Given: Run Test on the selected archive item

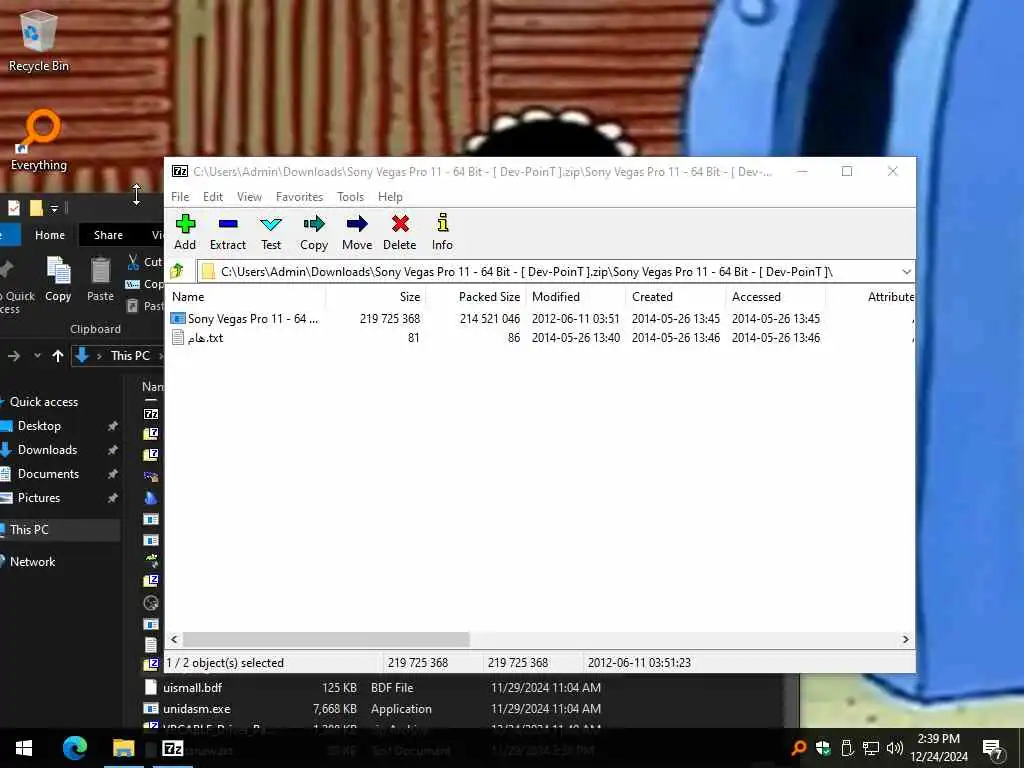Looking at the screenshot, I should (270, 232).
